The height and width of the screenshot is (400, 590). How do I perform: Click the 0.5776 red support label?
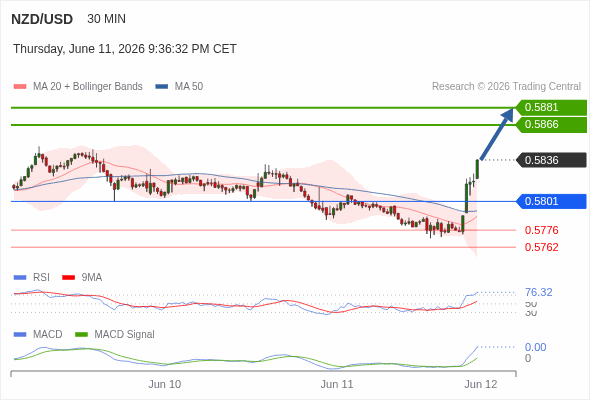541,230
